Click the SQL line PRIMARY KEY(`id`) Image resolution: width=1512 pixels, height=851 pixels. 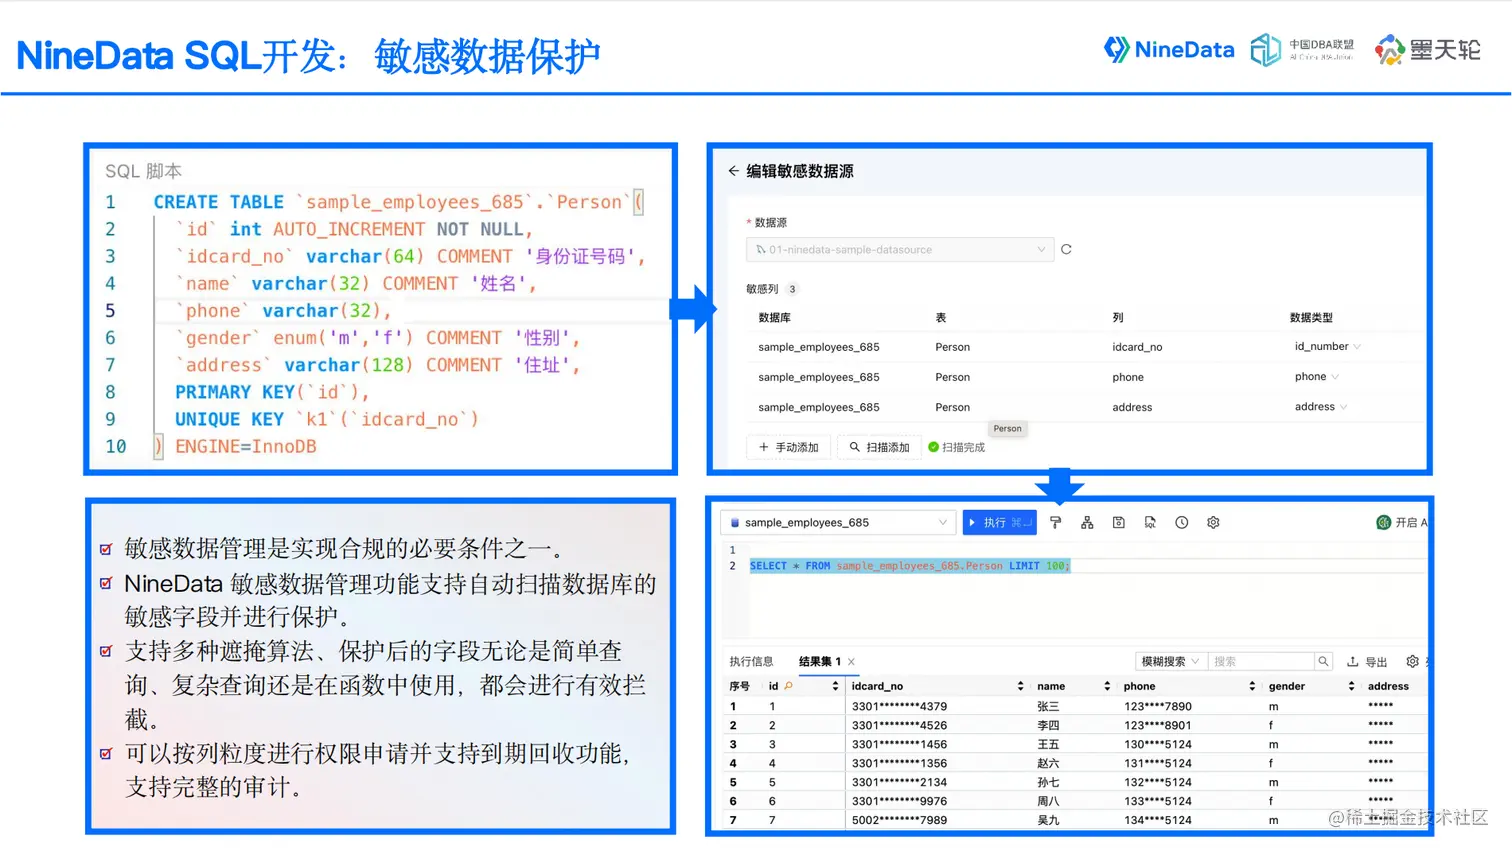coord(272,392)
